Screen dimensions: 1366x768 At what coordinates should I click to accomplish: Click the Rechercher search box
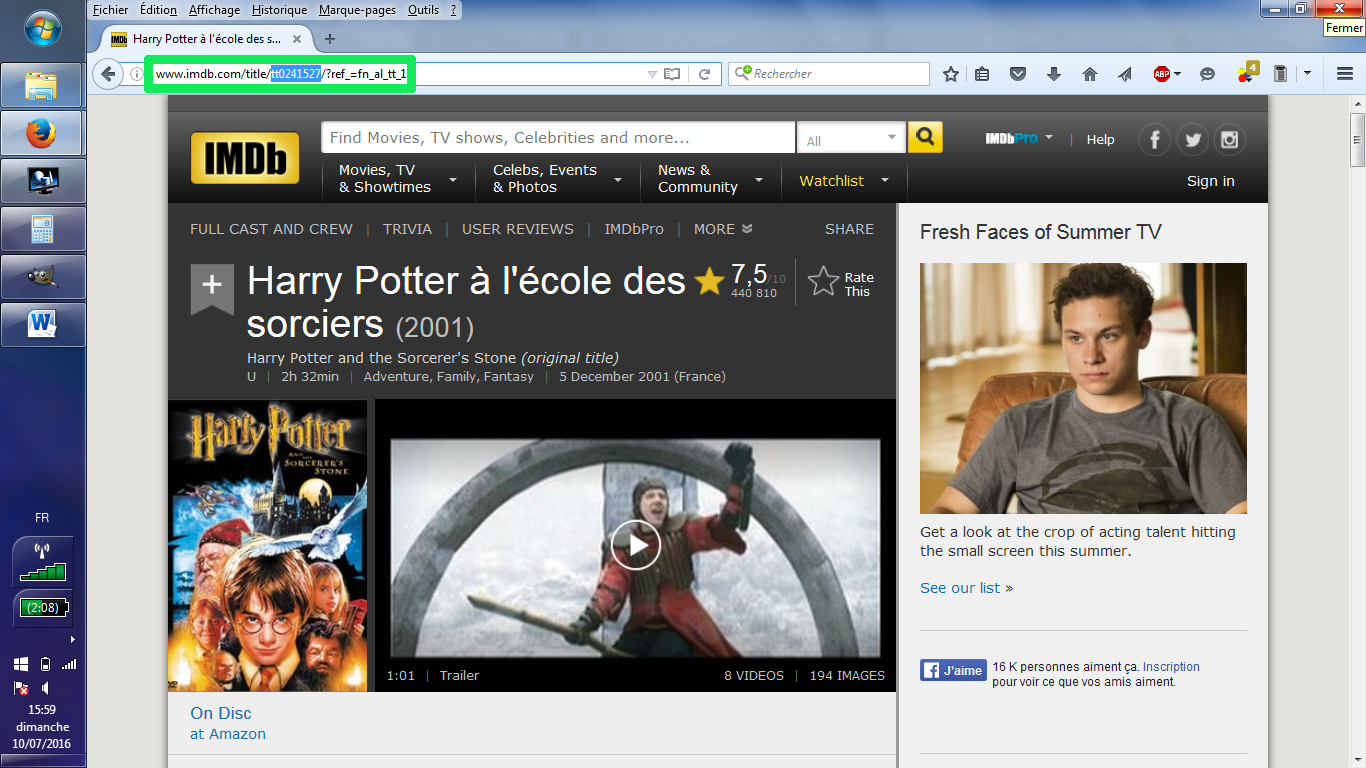click(829, 74)
